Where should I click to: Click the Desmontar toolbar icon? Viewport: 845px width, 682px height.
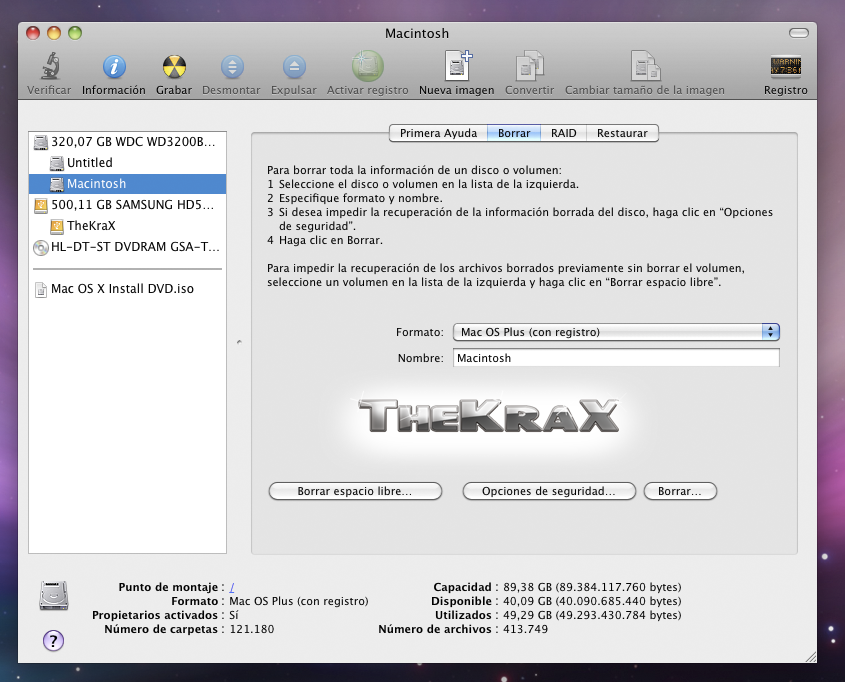pyautogui.click(x=232, y=67)
